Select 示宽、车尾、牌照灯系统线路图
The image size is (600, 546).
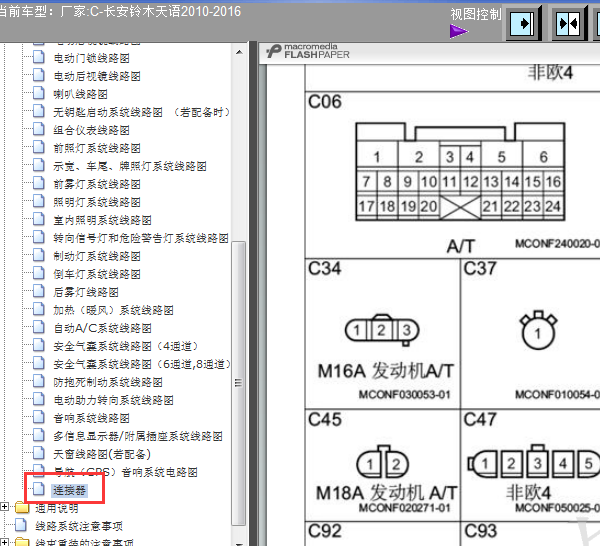[130, 166]
